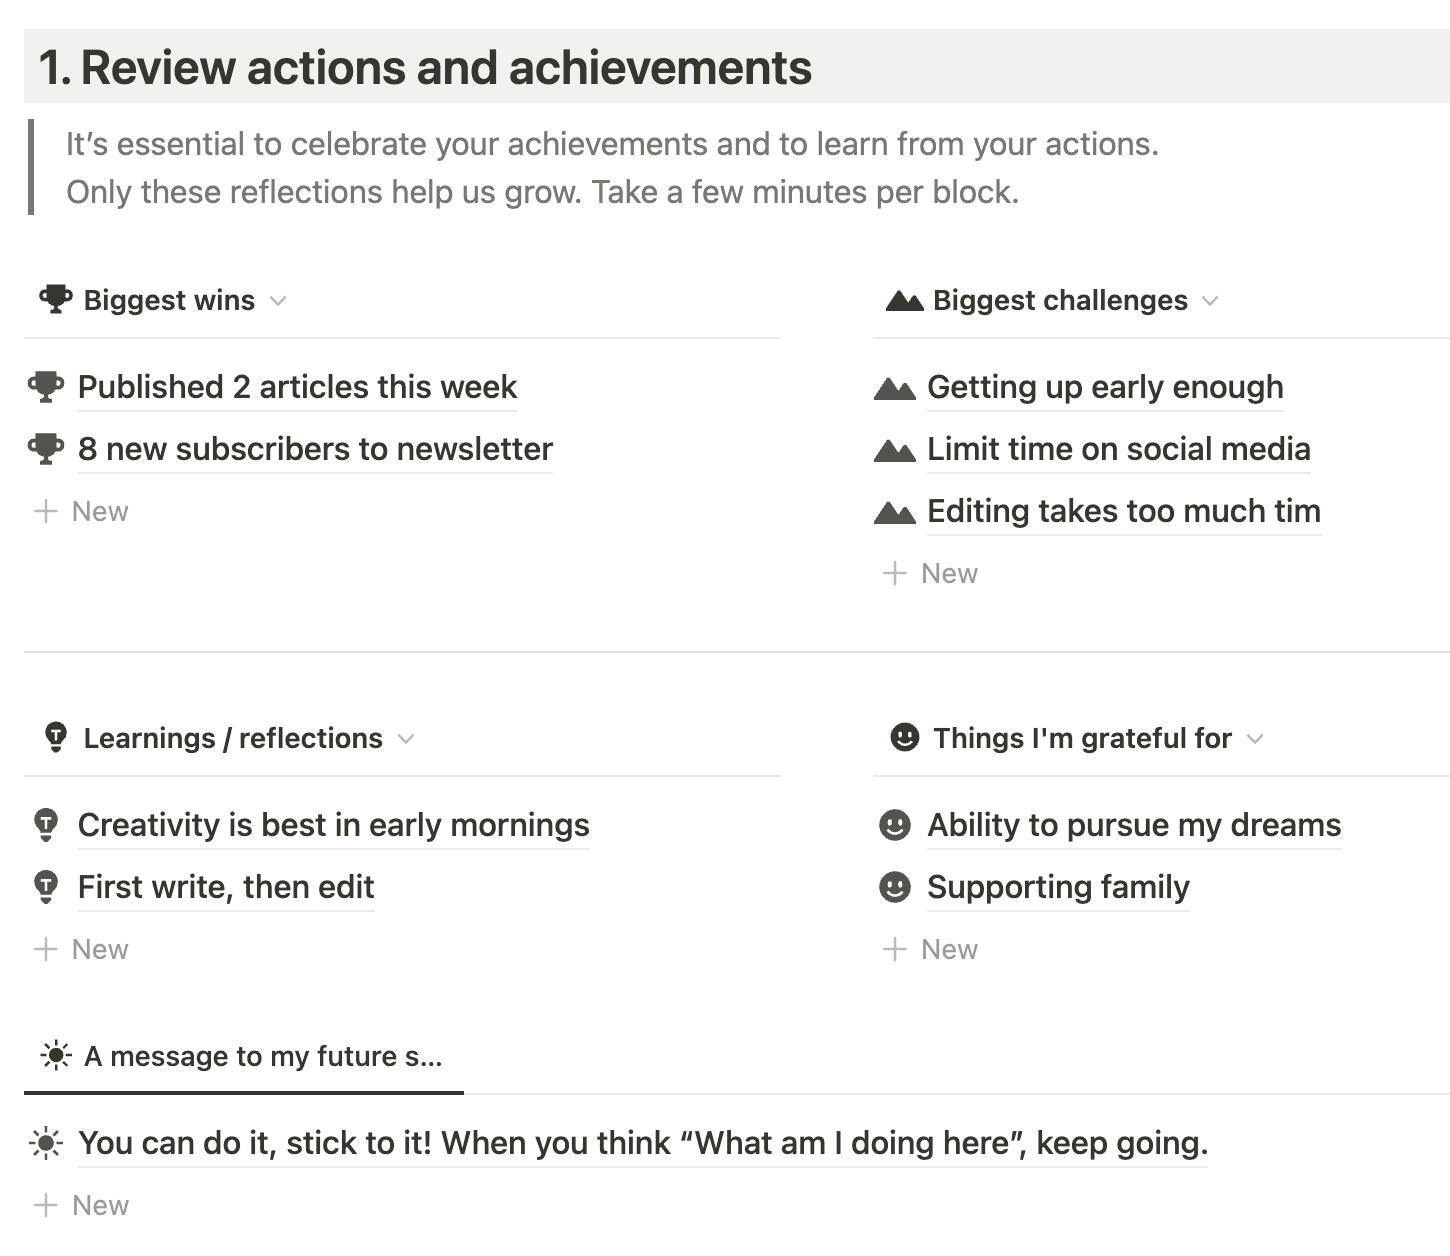The image size is (1450, 1256).
Task: Click smiley icon beside Supporting family
Action: (x=894, y=887)
